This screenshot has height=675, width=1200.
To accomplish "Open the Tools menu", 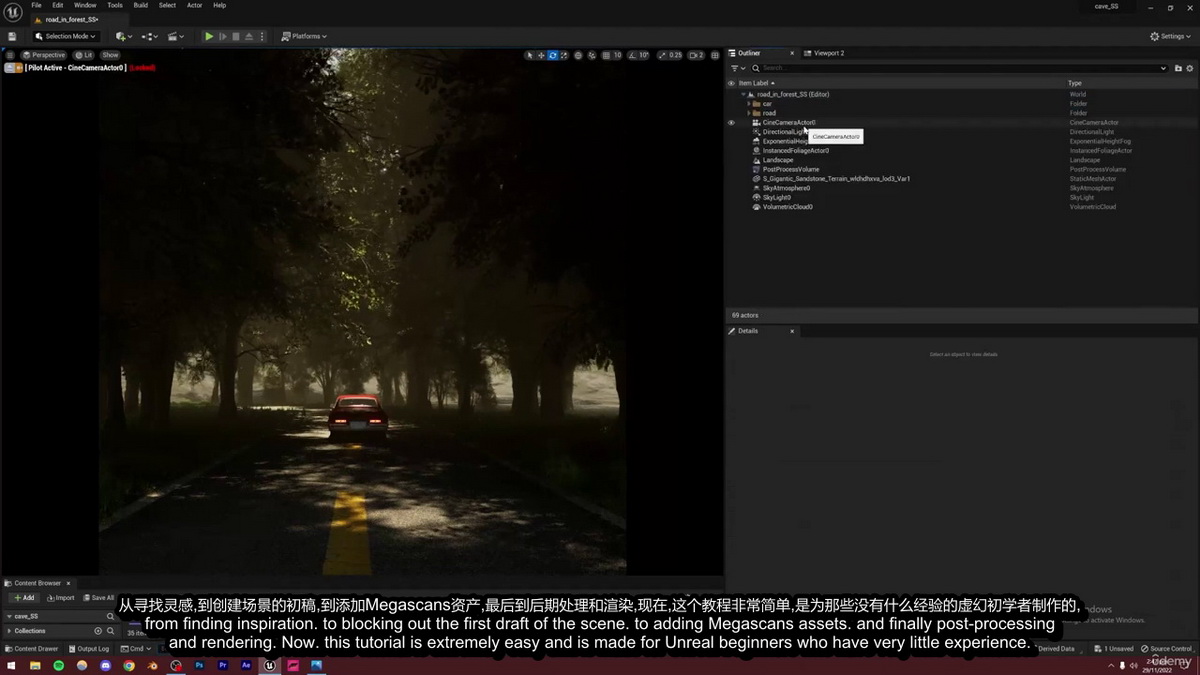I will (115, 5).
